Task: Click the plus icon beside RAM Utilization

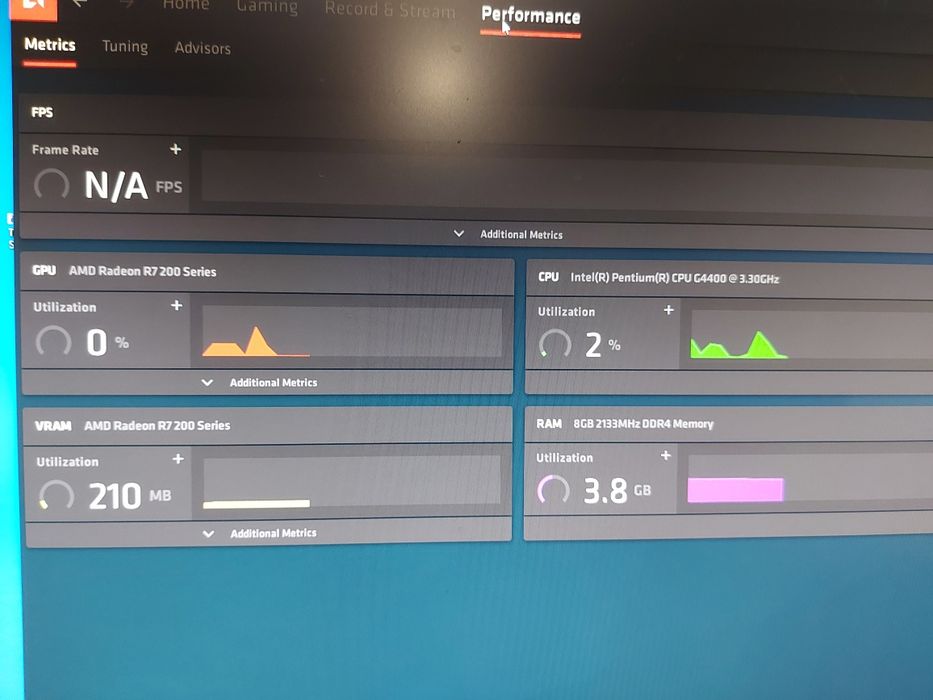Action: tap(666, 455)
